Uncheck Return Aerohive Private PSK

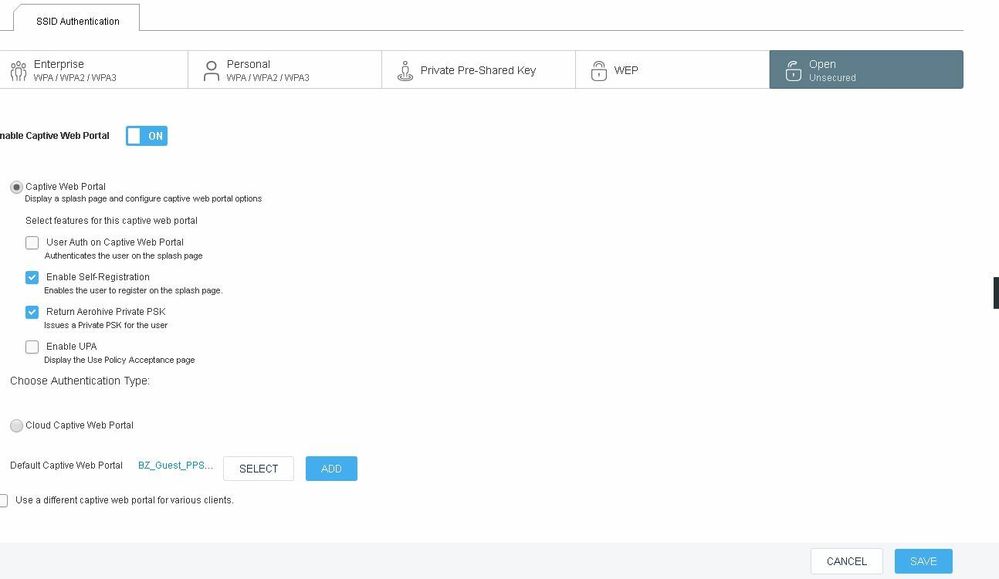[32, 312]
